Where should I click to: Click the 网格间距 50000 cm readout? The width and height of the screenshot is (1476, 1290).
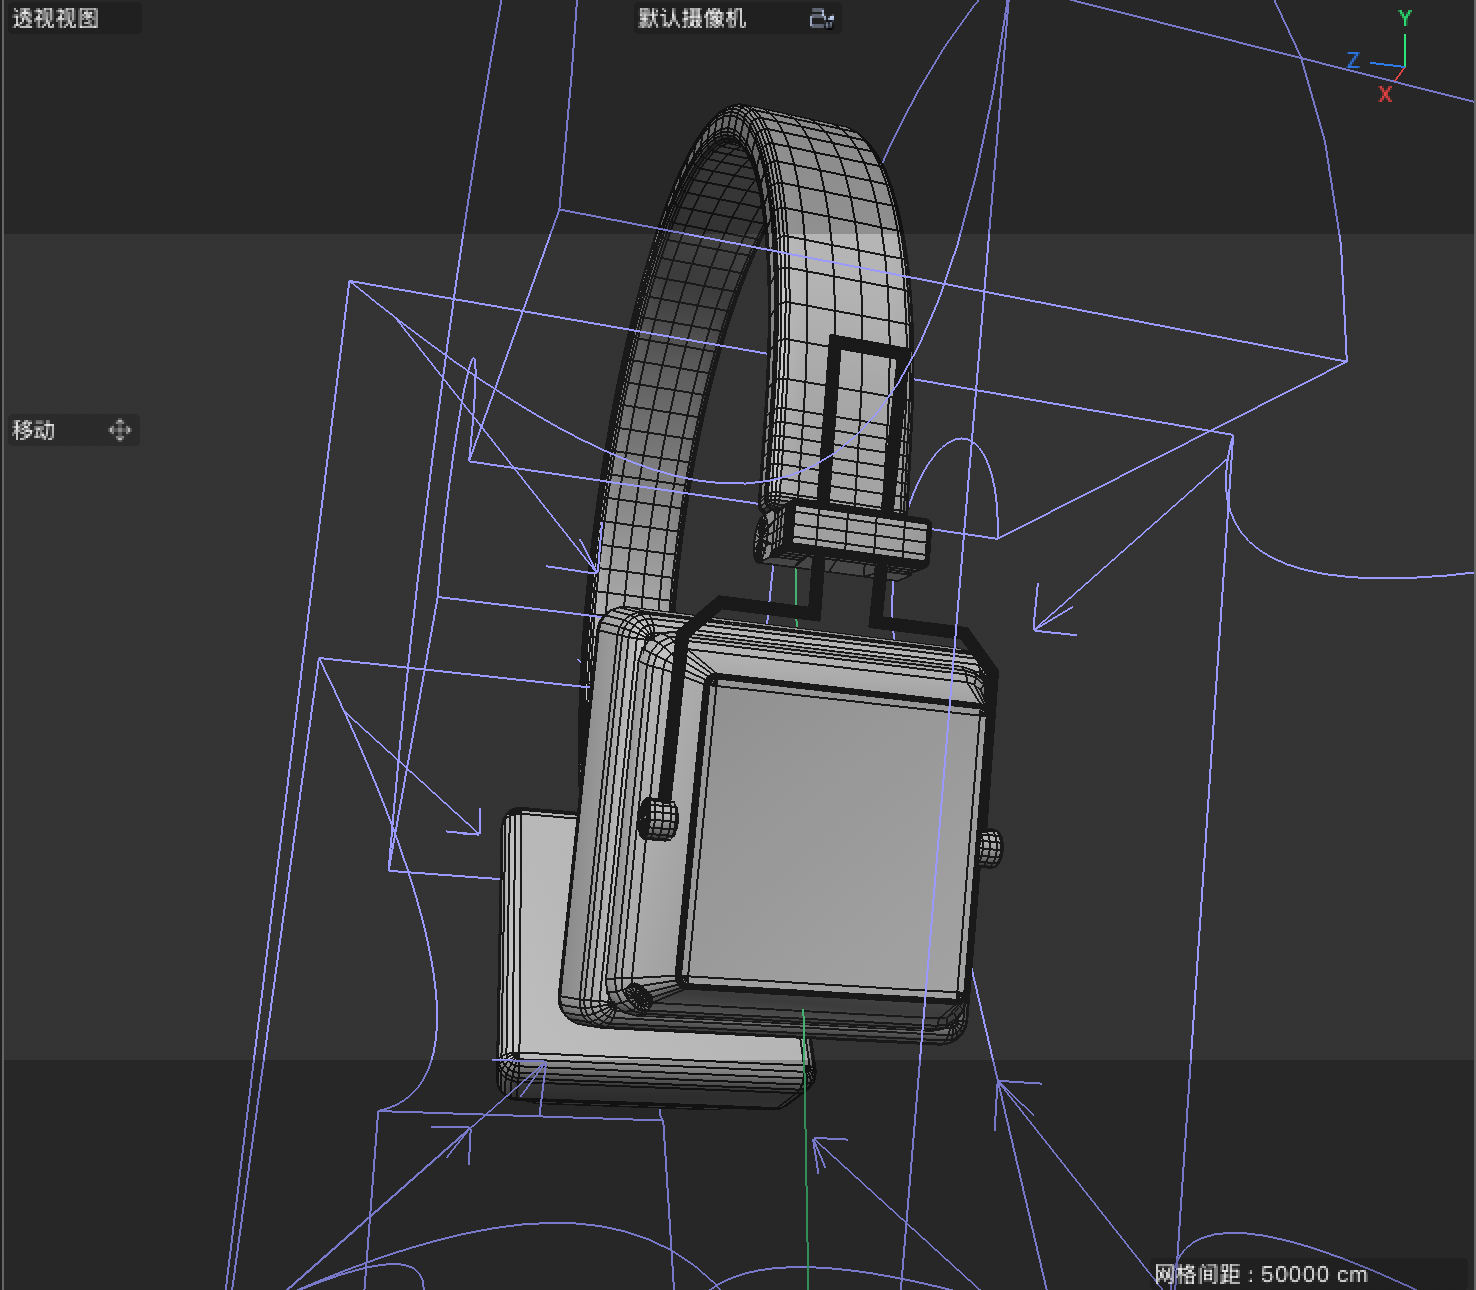[1260, 1274]
